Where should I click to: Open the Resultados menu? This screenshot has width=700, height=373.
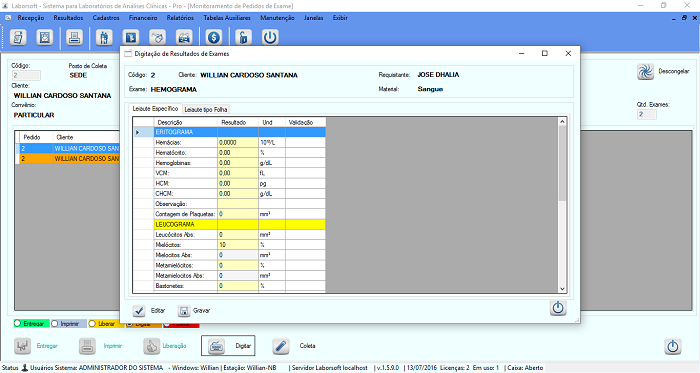(68, 18)
